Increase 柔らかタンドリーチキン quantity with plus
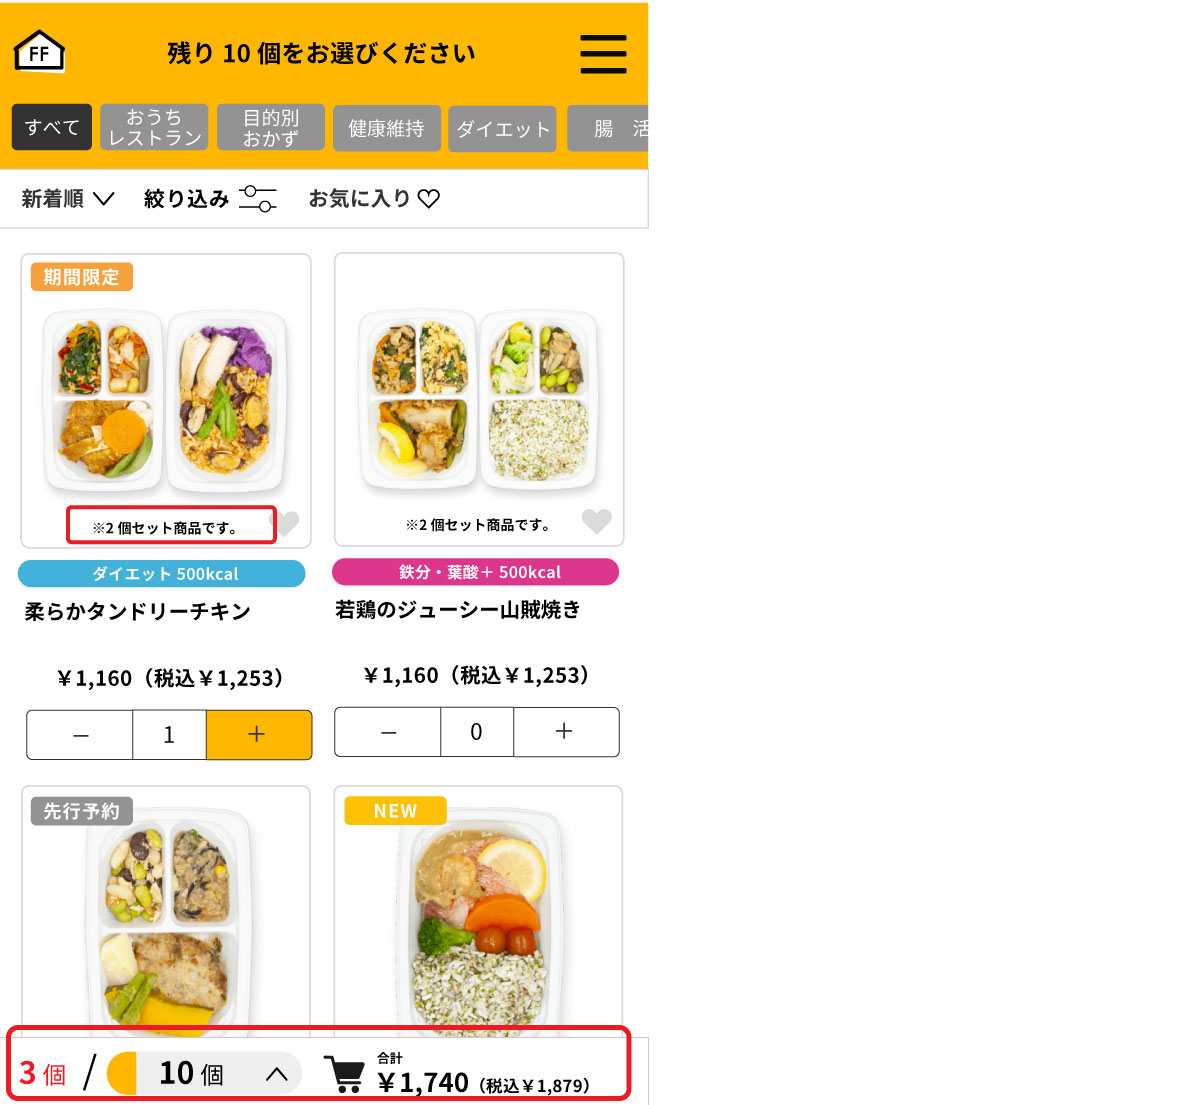Image resolution: width=1200 pixels, height=1105 pixels. [258, 735]
